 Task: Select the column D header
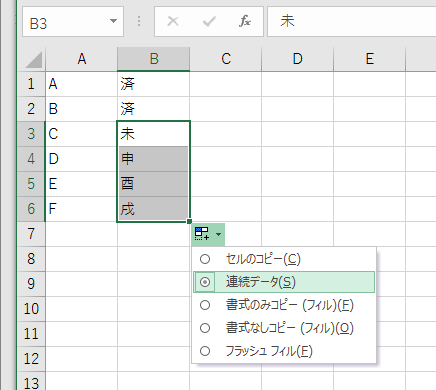[297, 59]
